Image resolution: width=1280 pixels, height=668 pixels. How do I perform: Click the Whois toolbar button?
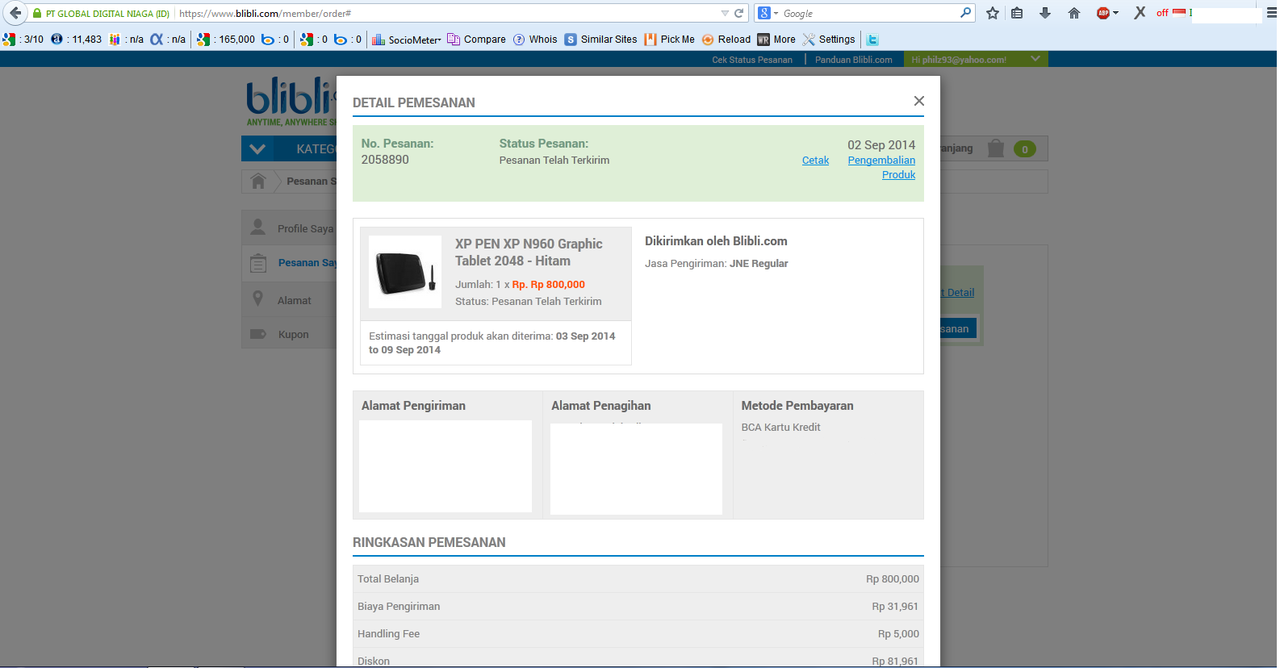[x=535, y=39]
